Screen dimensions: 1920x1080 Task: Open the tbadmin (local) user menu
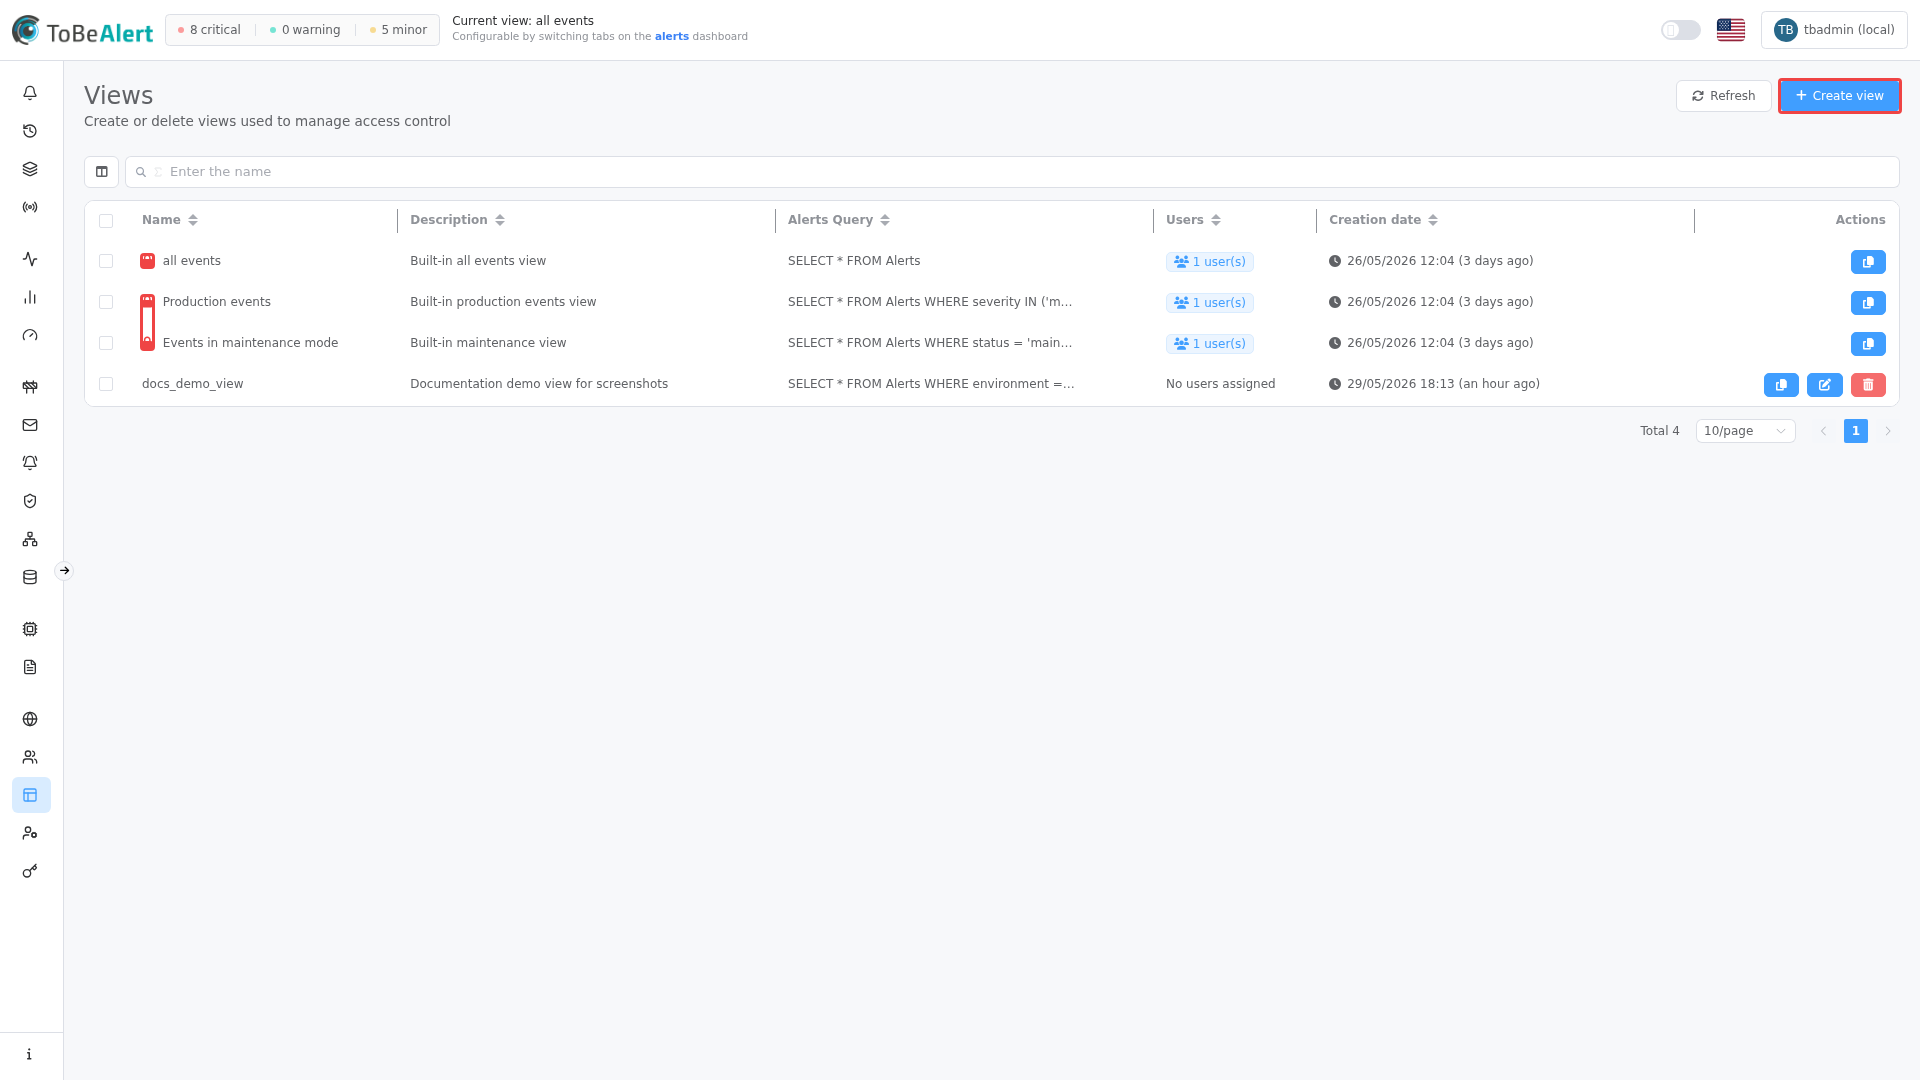pyautogui.click(x=1834, y=30)
